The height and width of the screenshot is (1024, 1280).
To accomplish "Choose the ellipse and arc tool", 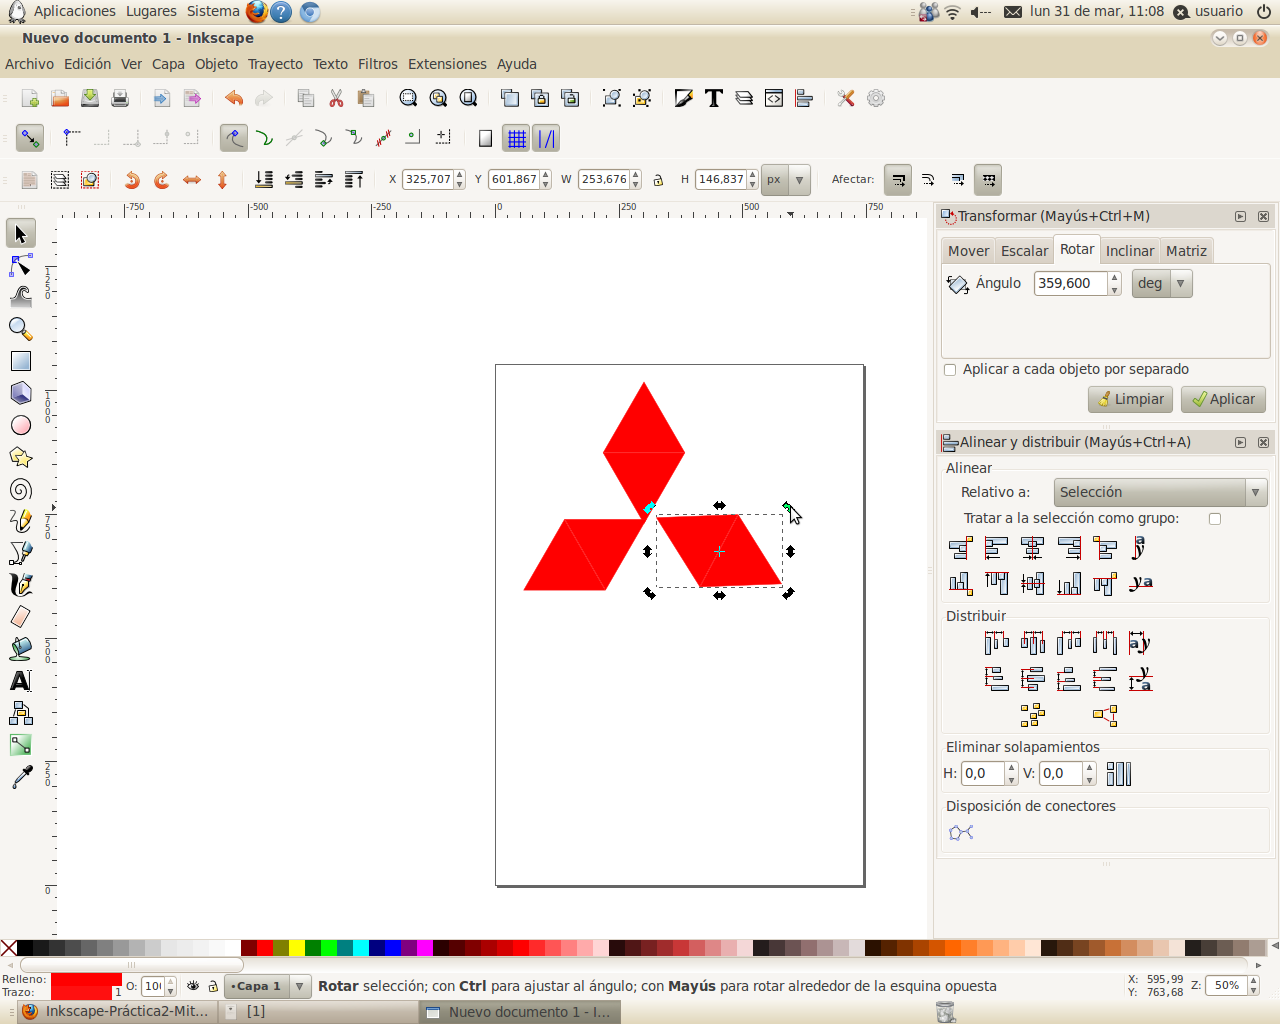I will (x=21, y=425).
